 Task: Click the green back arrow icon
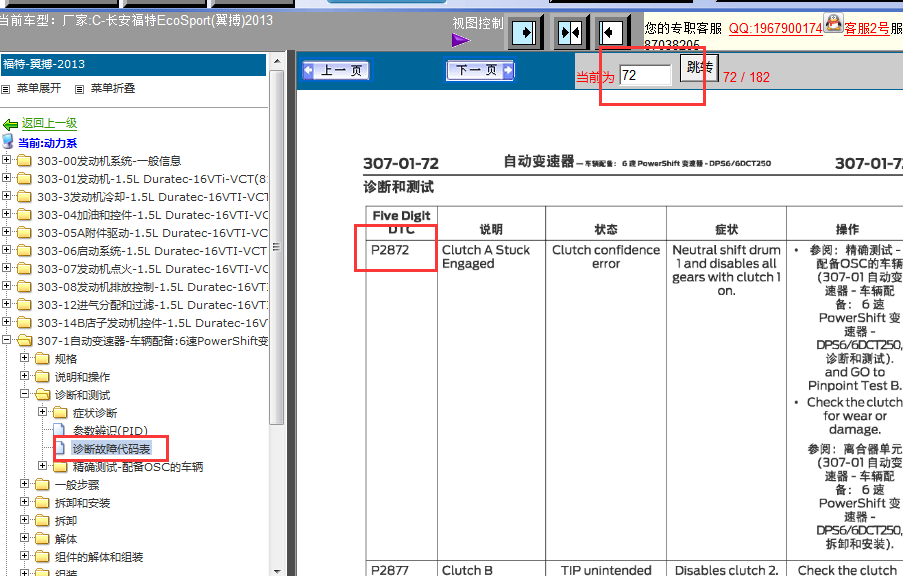pos(10,124)
